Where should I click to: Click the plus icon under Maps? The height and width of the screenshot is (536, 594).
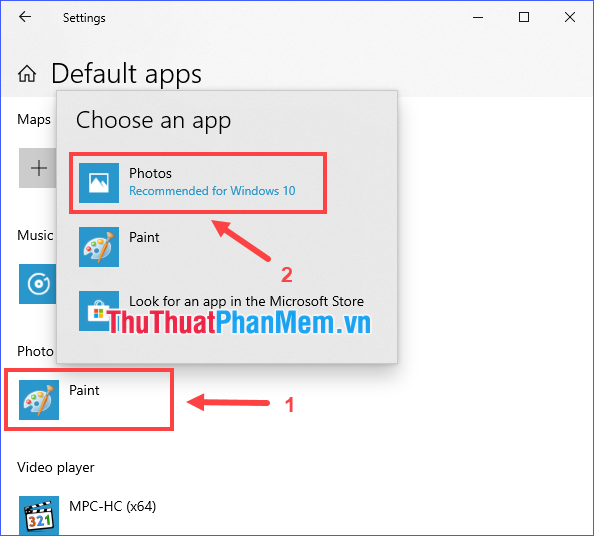[38, 168]
